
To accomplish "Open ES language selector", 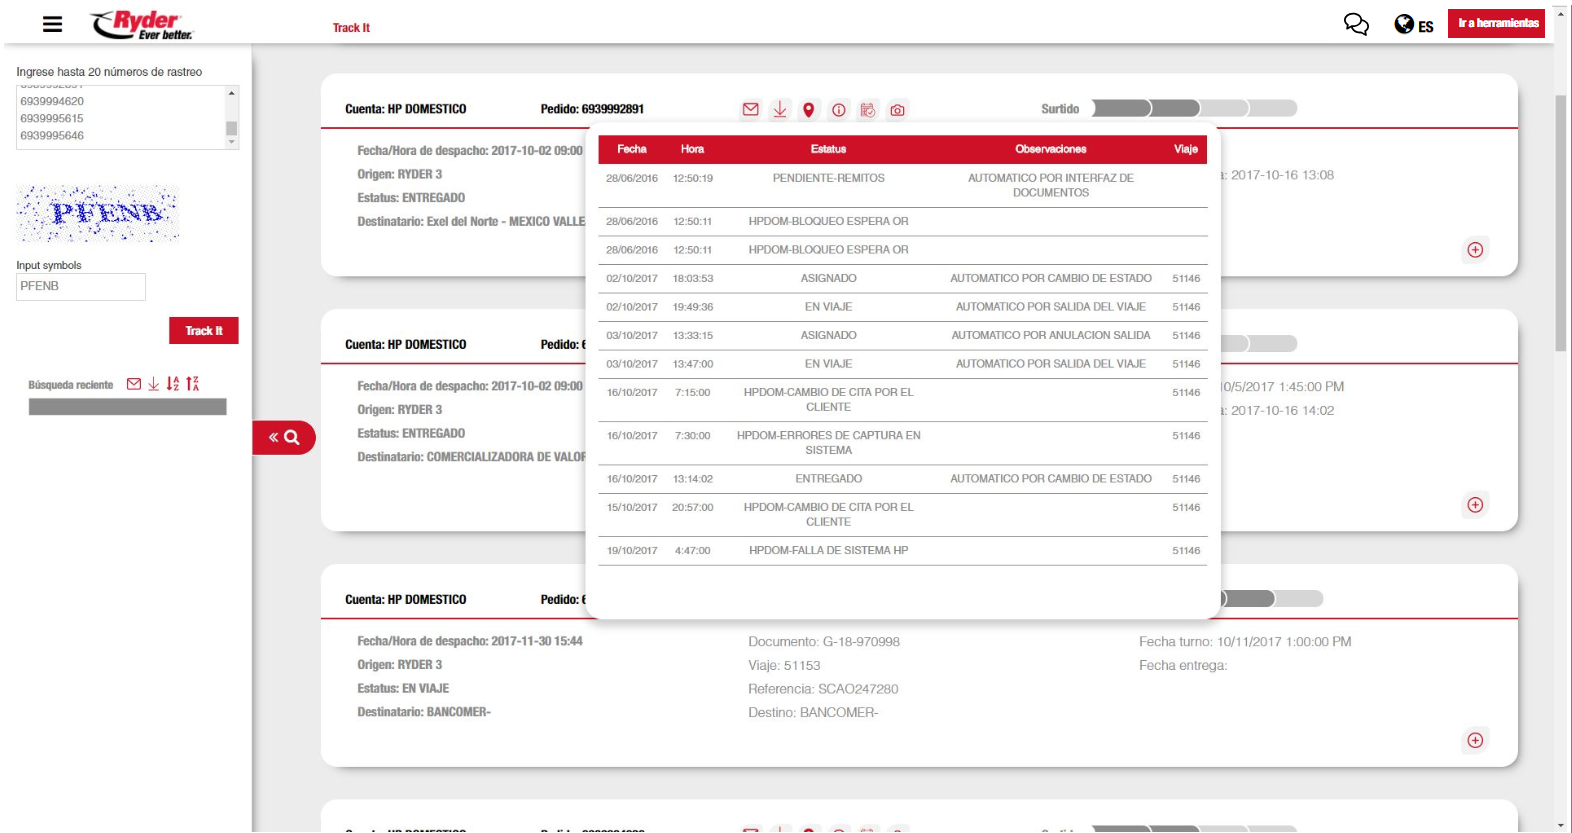I will (1414, 25).
